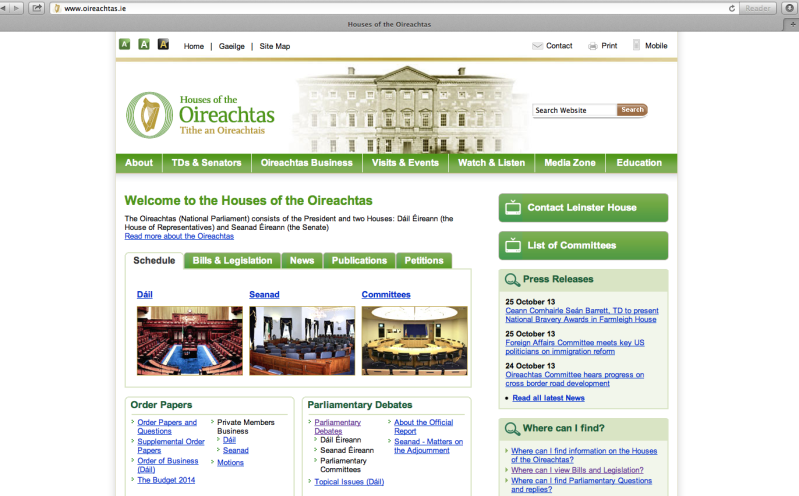Open Topical Issues (Dáil) link

point(349,482)
